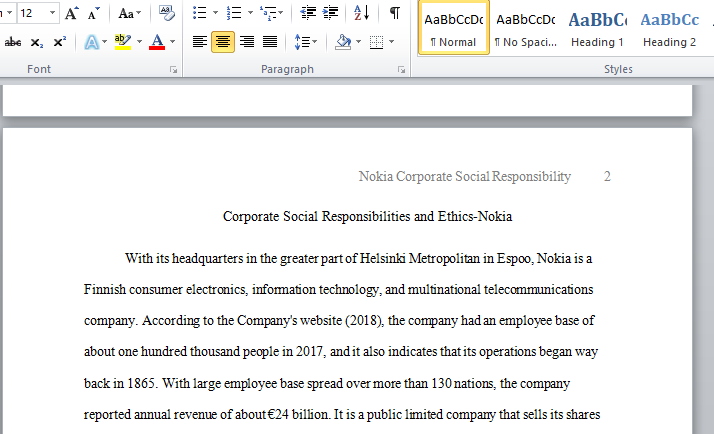Screen dimensions: 714x434
Task: Toggle subscript formatting
Action: (36, 42)
